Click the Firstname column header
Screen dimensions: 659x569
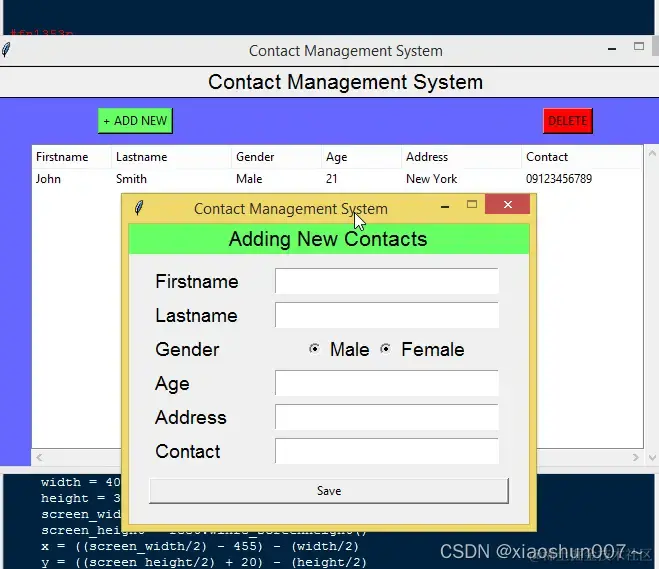pyautogui.click(x=71, y=157)
